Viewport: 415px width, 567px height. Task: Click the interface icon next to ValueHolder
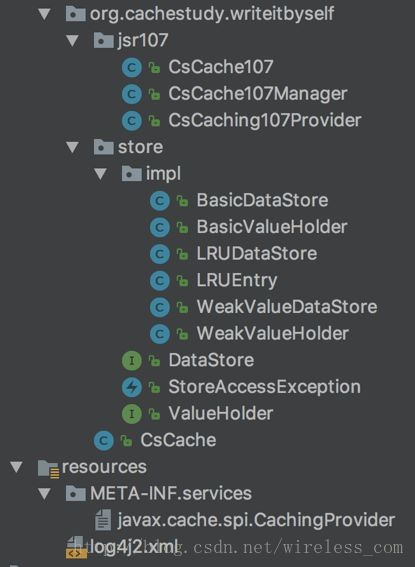(131, 414)
